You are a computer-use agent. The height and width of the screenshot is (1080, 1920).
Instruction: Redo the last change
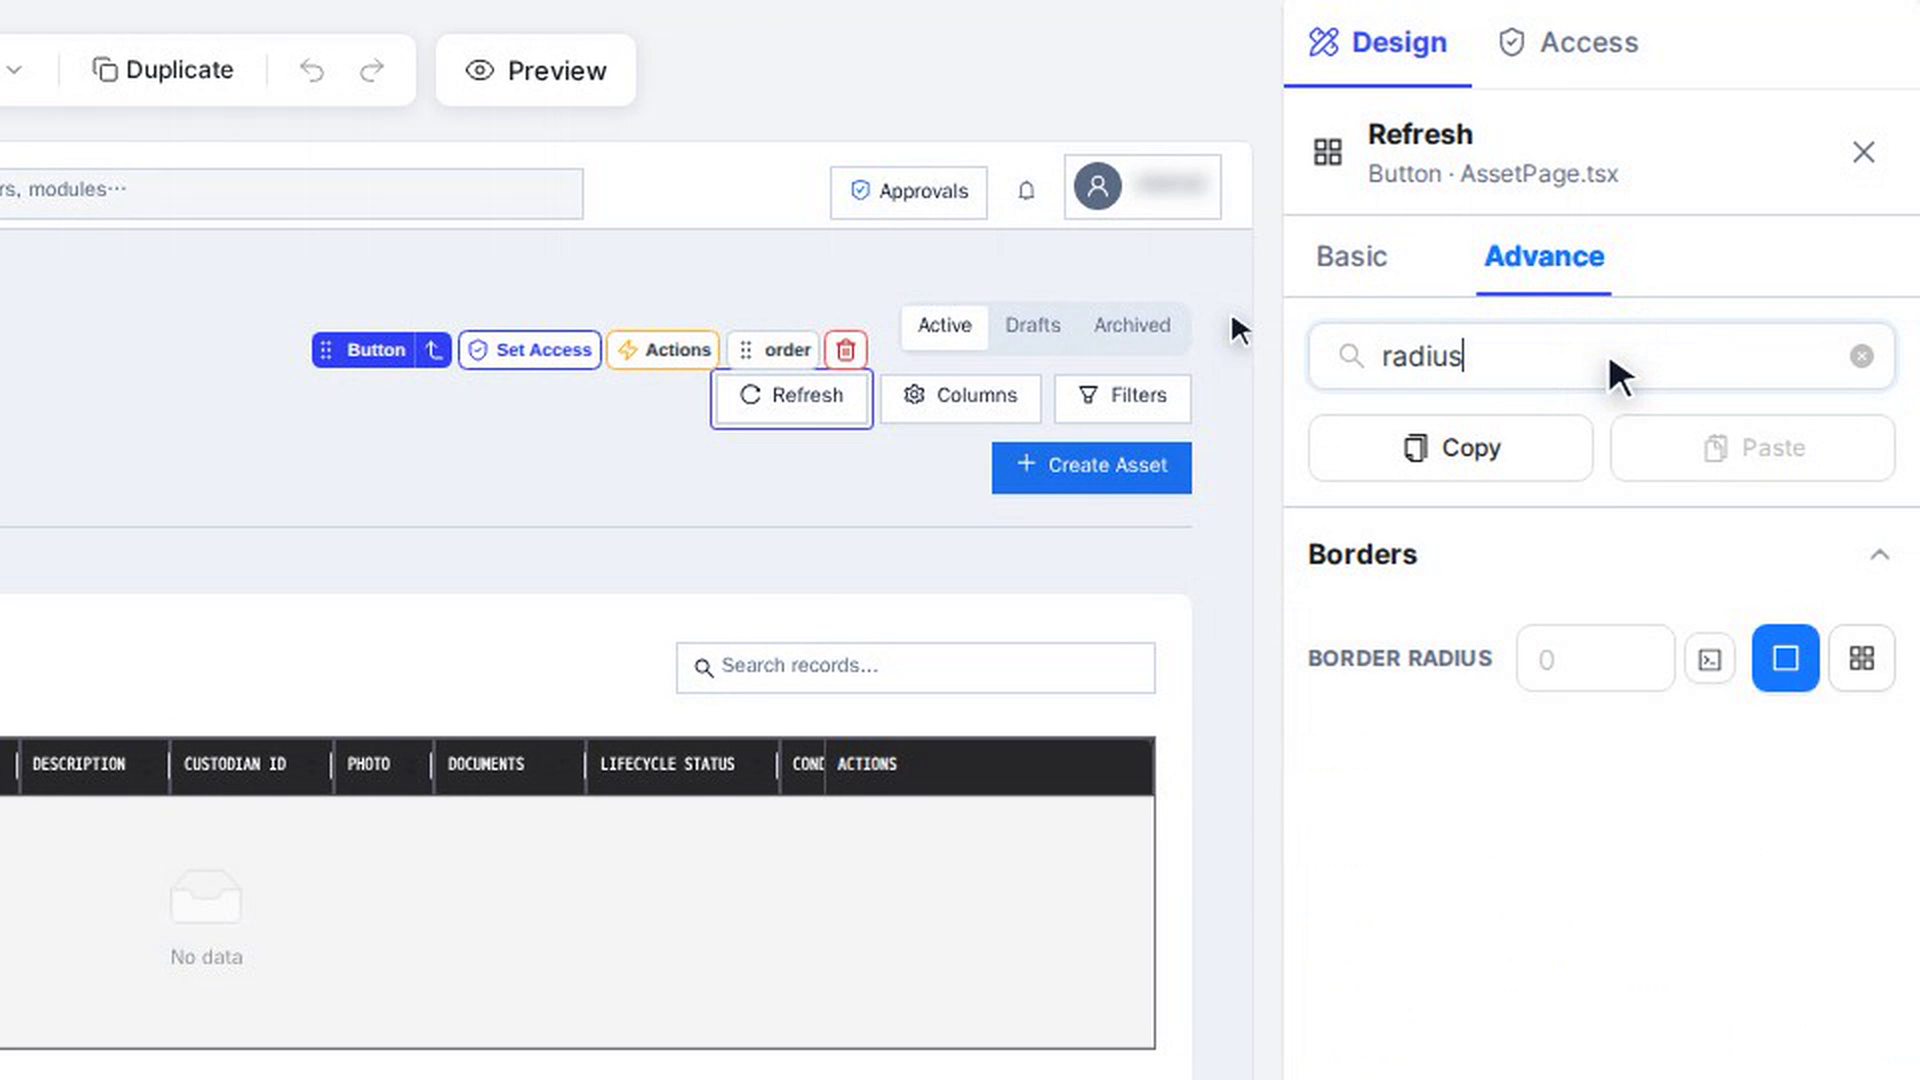coord(372,70)
